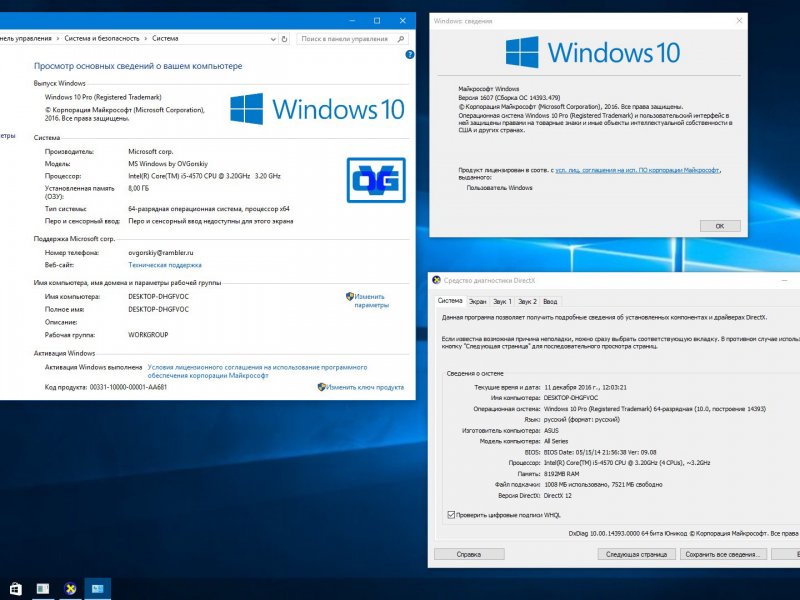Maximize the System control panel window
The height and width of the screenshot is (600, 800).
(377, 21)
